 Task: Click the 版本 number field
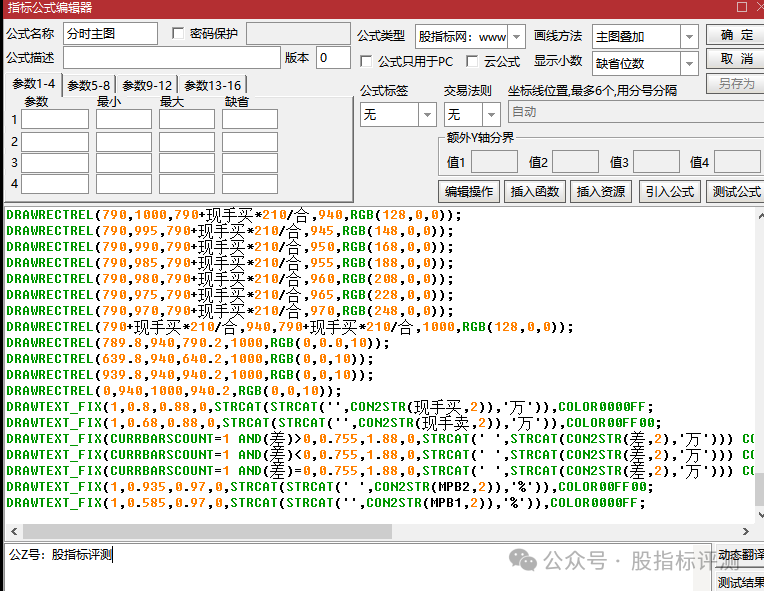tap(333, 57)
